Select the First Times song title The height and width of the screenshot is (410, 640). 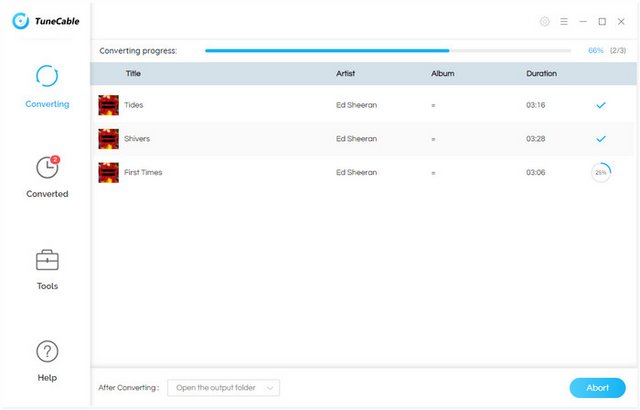(x=143, y=172)
